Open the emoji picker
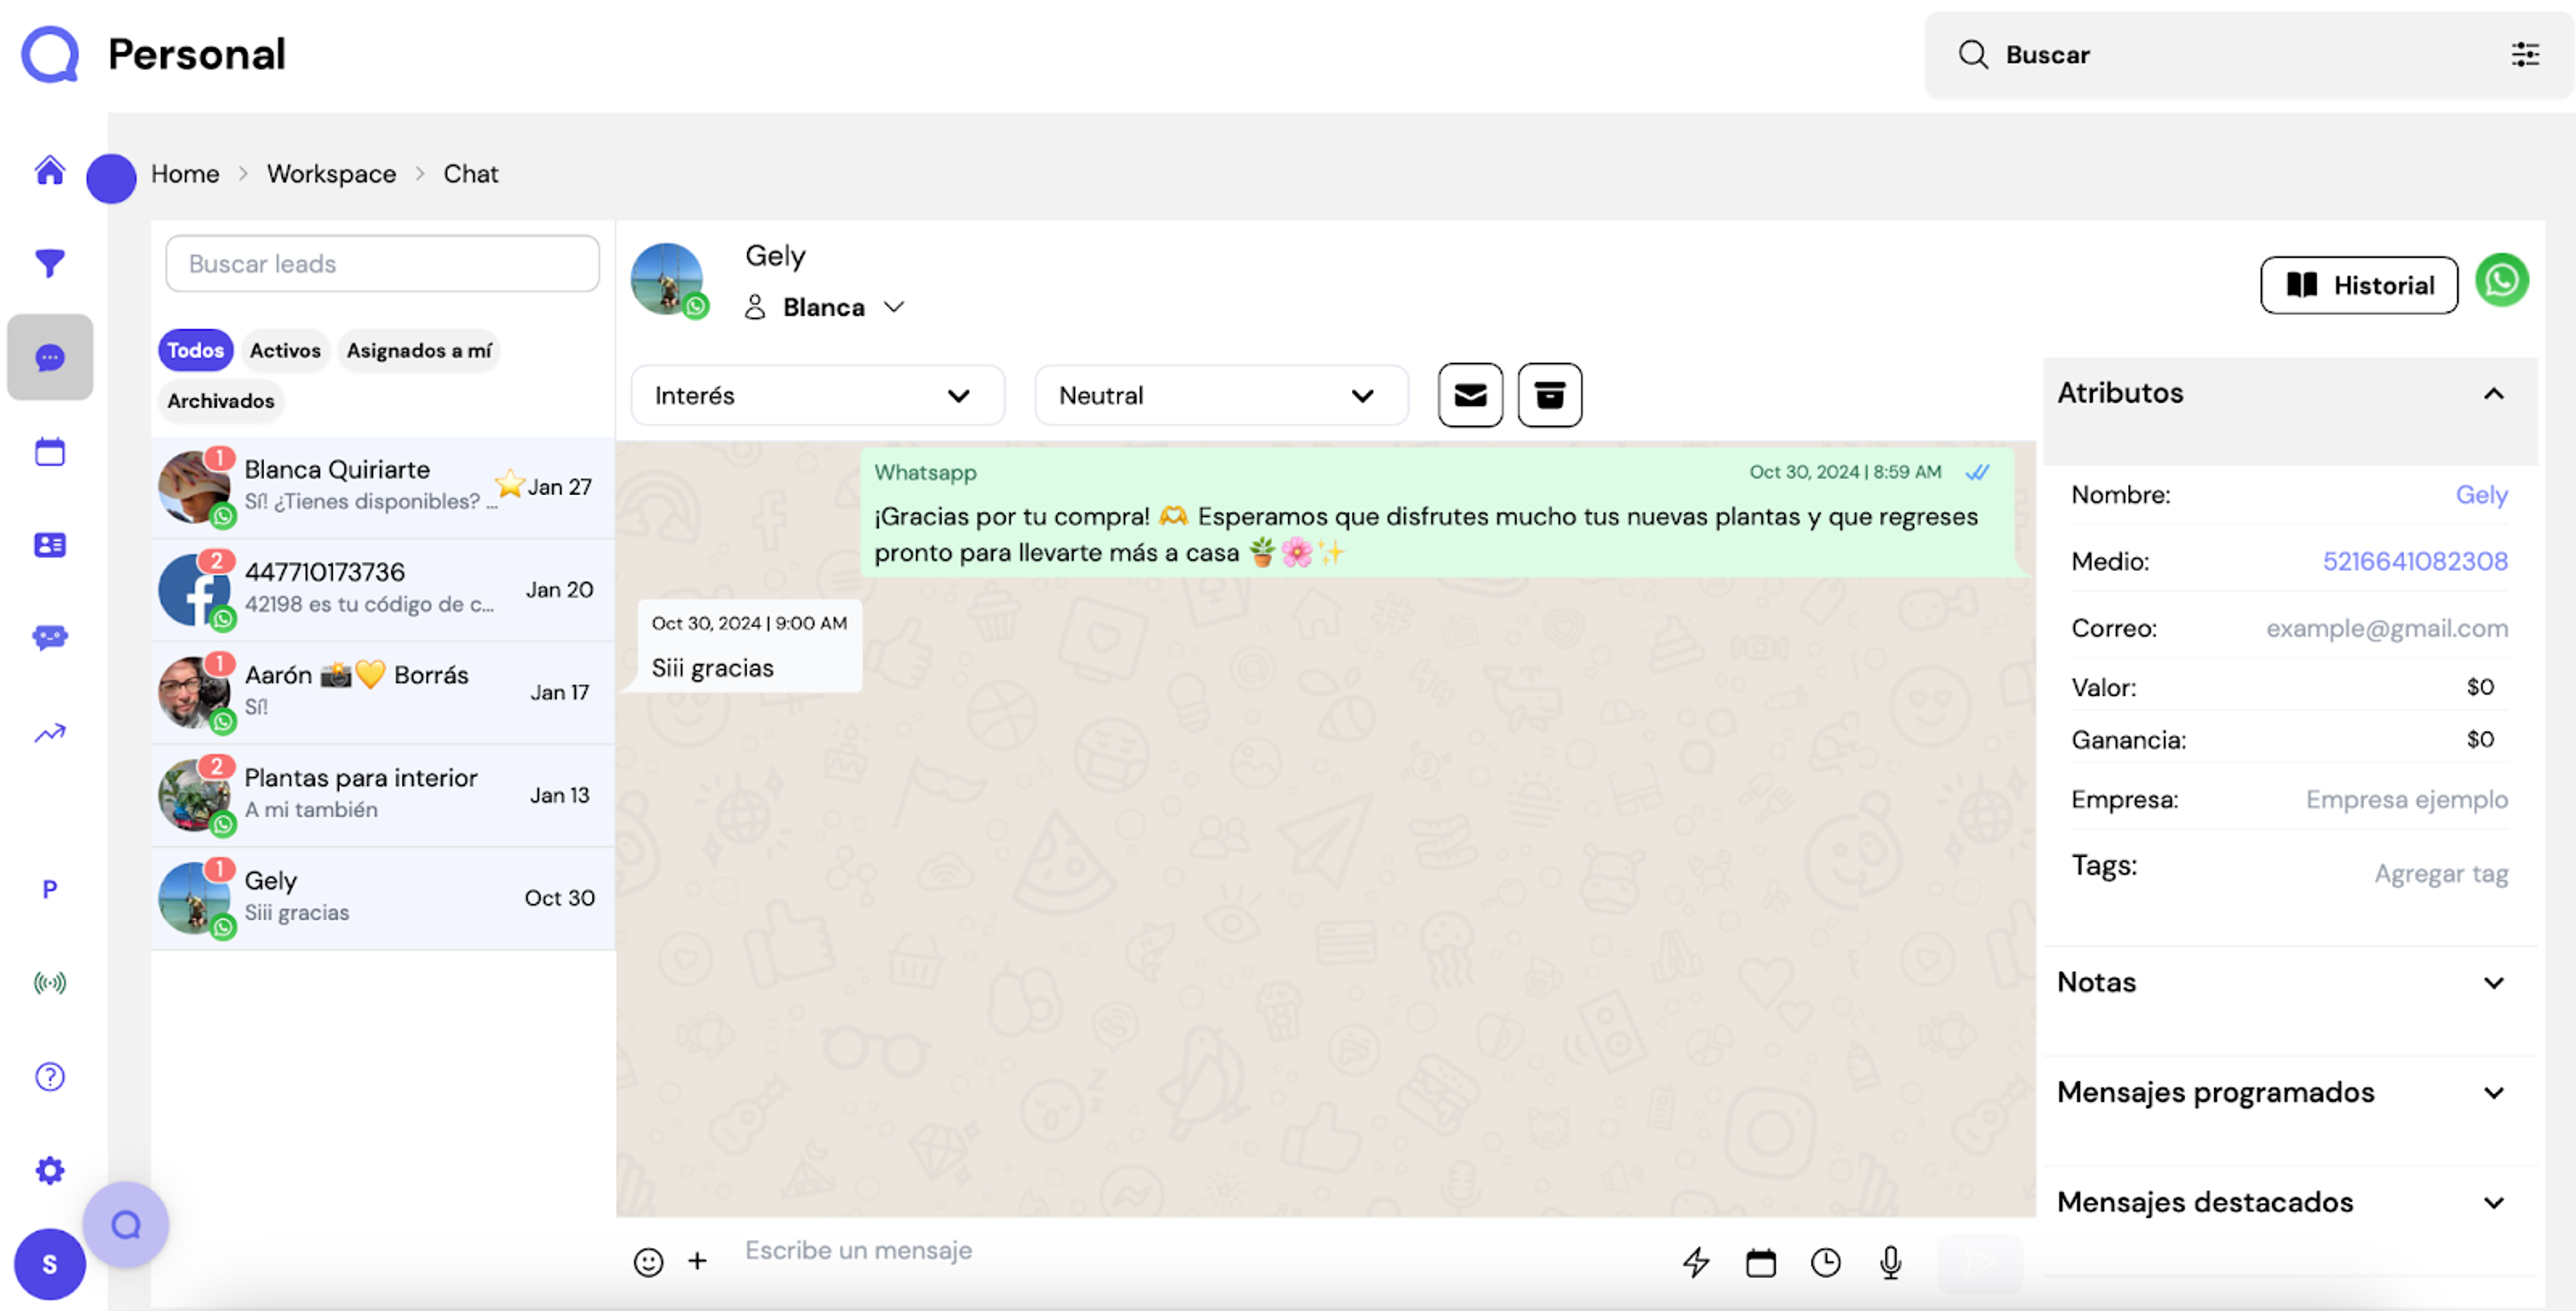 pyautogui.click(x=648, y=1262)
